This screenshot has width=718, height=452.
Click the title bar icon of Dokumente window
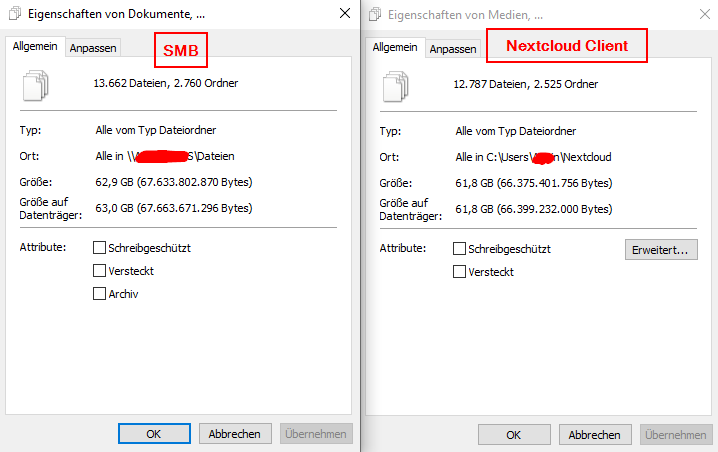tap(15, 13)
